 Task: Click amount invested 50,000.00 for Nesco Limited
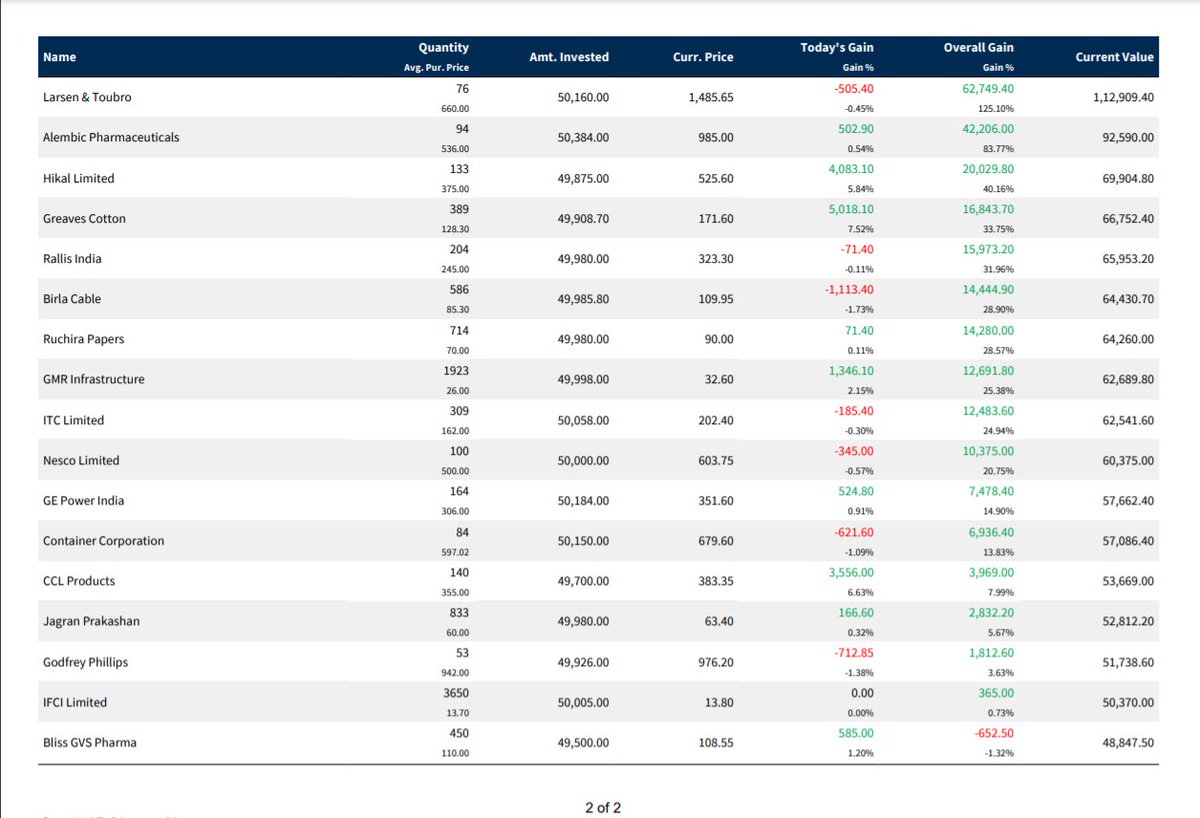click(583, 460)
